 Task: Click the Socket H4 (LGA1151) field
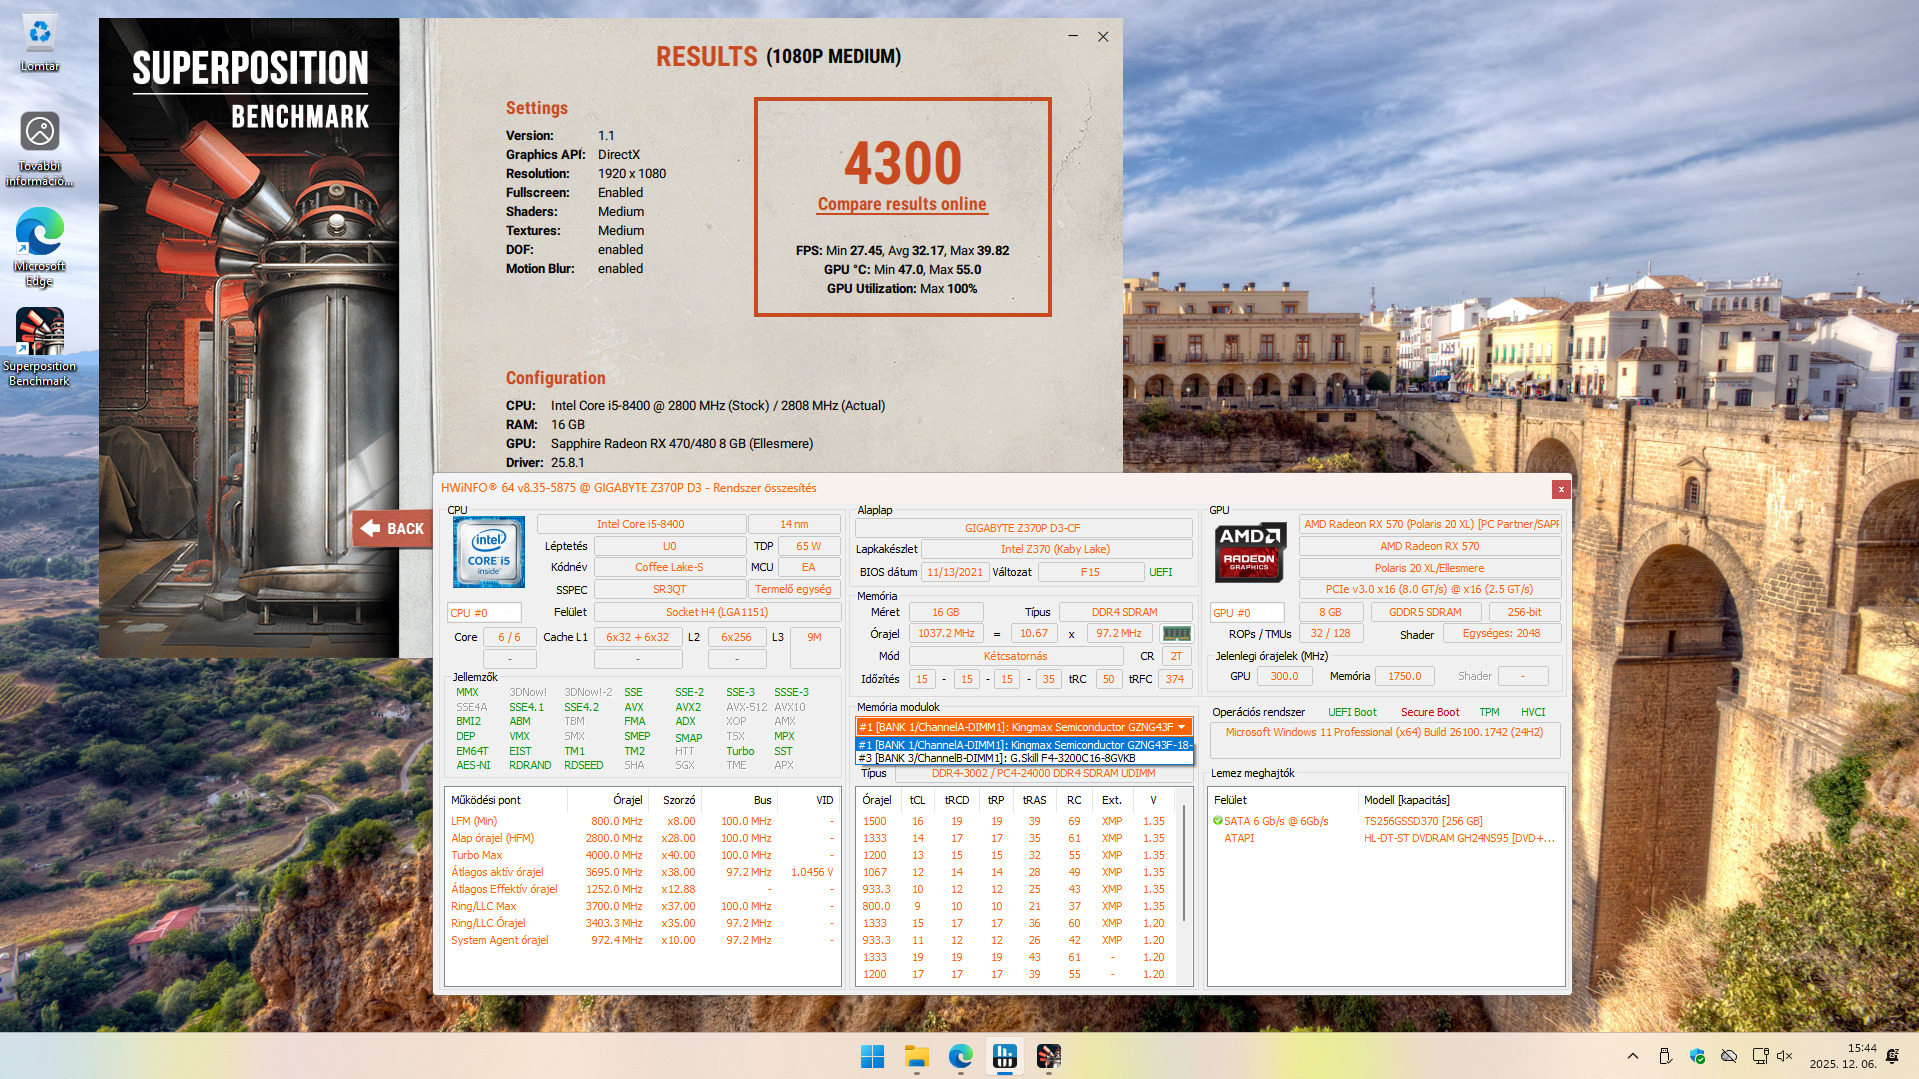coord(717,612)
